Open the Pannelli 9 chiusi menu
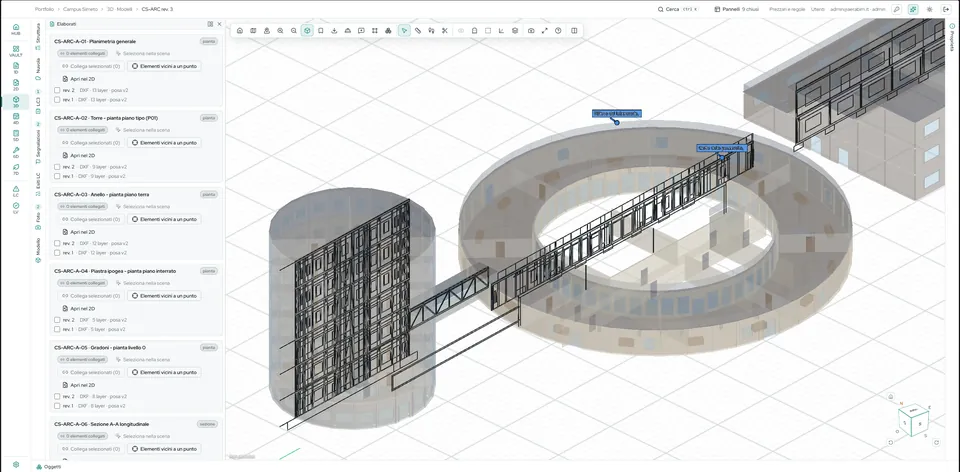 coord(738,9)
